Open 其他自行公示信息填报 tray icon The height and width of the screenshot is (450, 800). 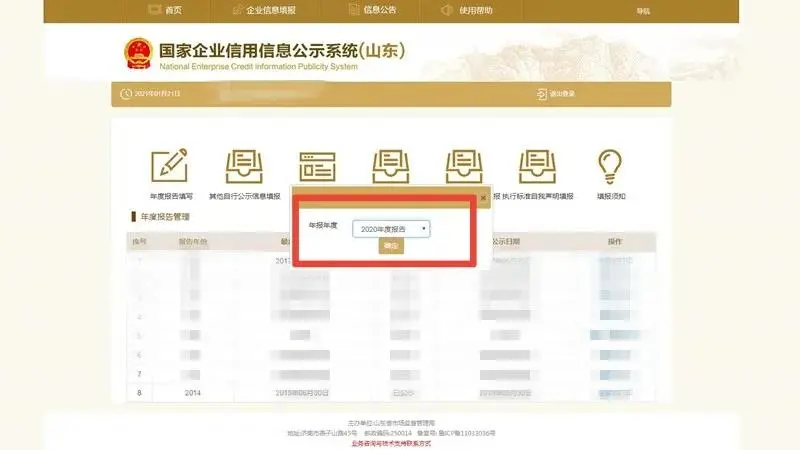243,166
